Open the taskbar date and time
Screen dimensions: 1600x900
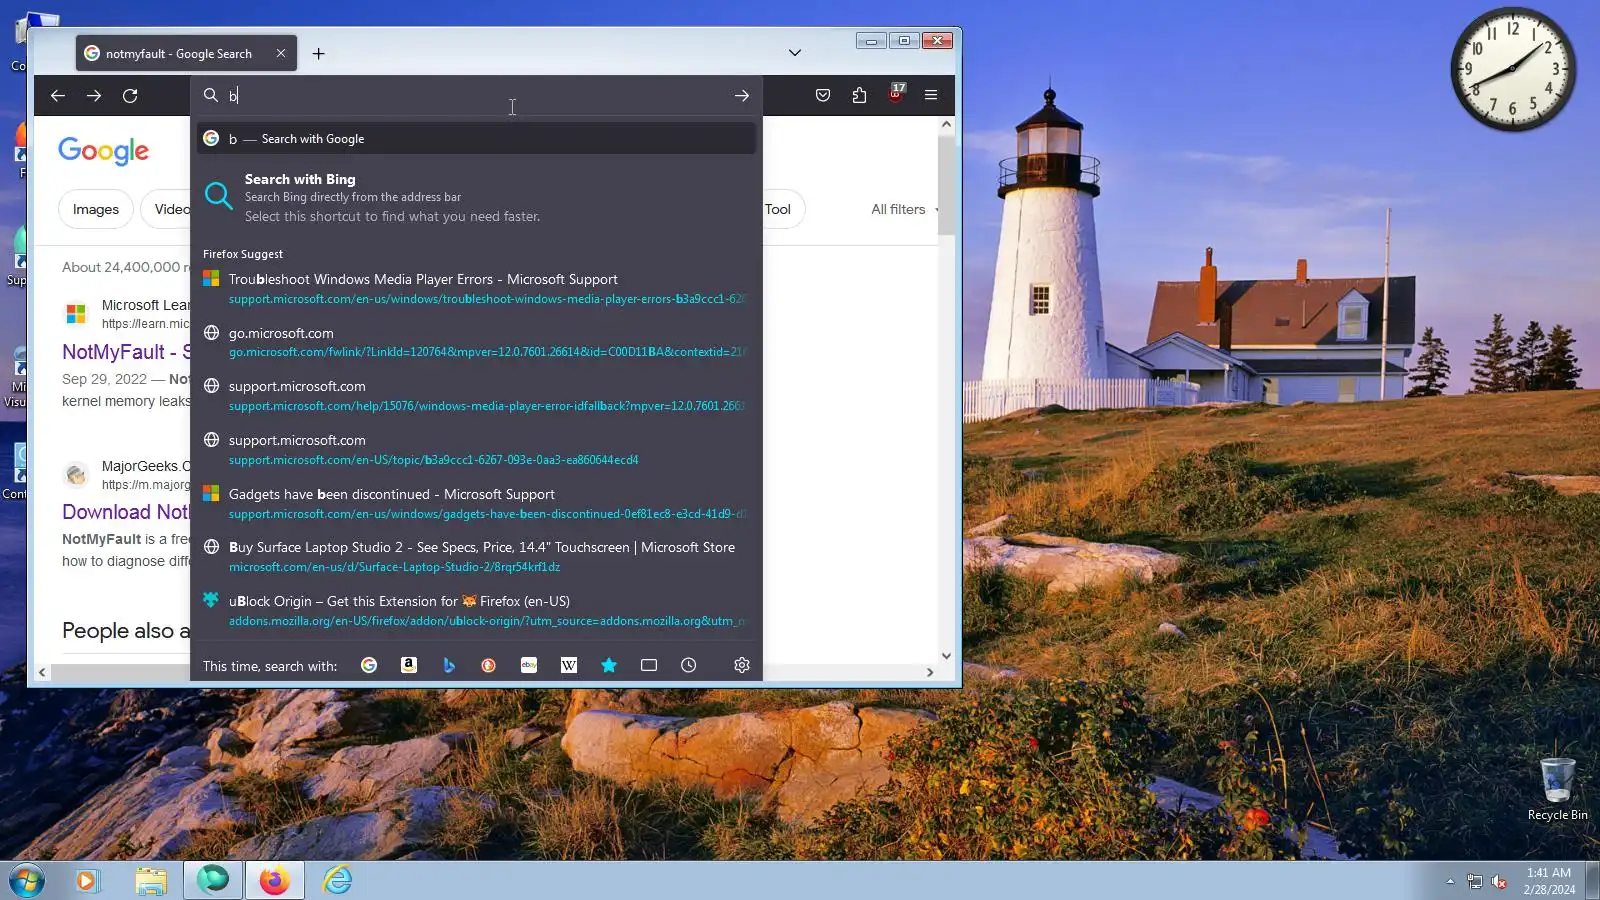[1549, 881]
